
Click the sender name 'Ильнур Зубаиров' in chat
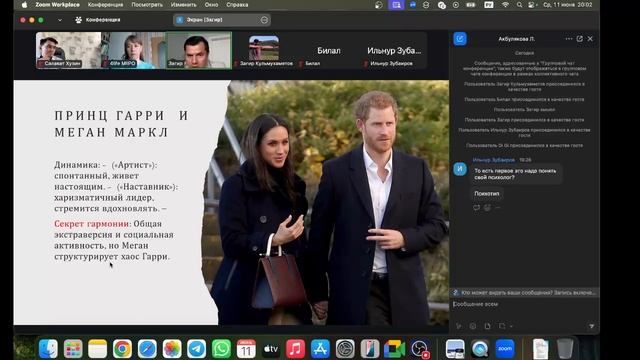[x=493, y=160]
